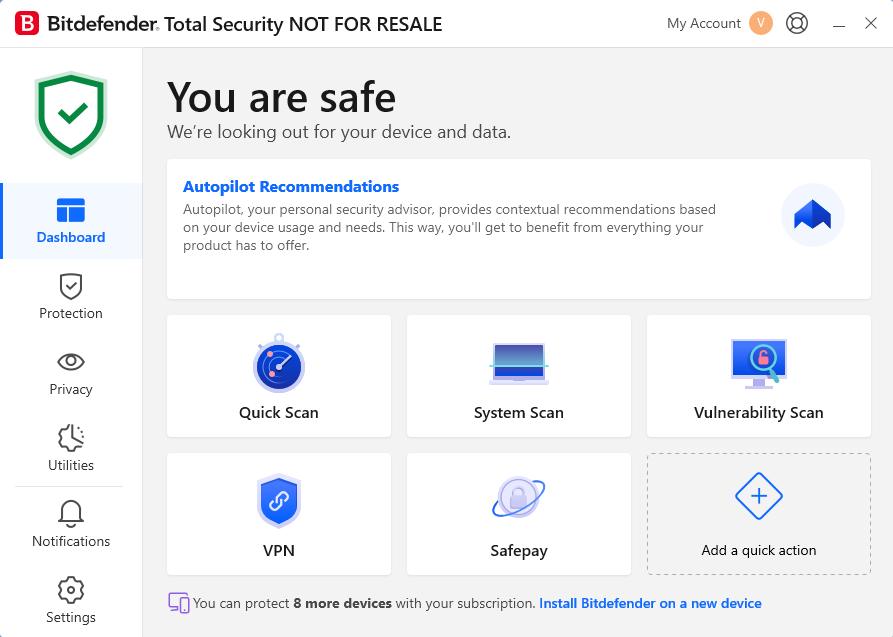Open the Autopilot Recommendations heading link
Screen dimensions: 893x637
(x=291, y=187)
